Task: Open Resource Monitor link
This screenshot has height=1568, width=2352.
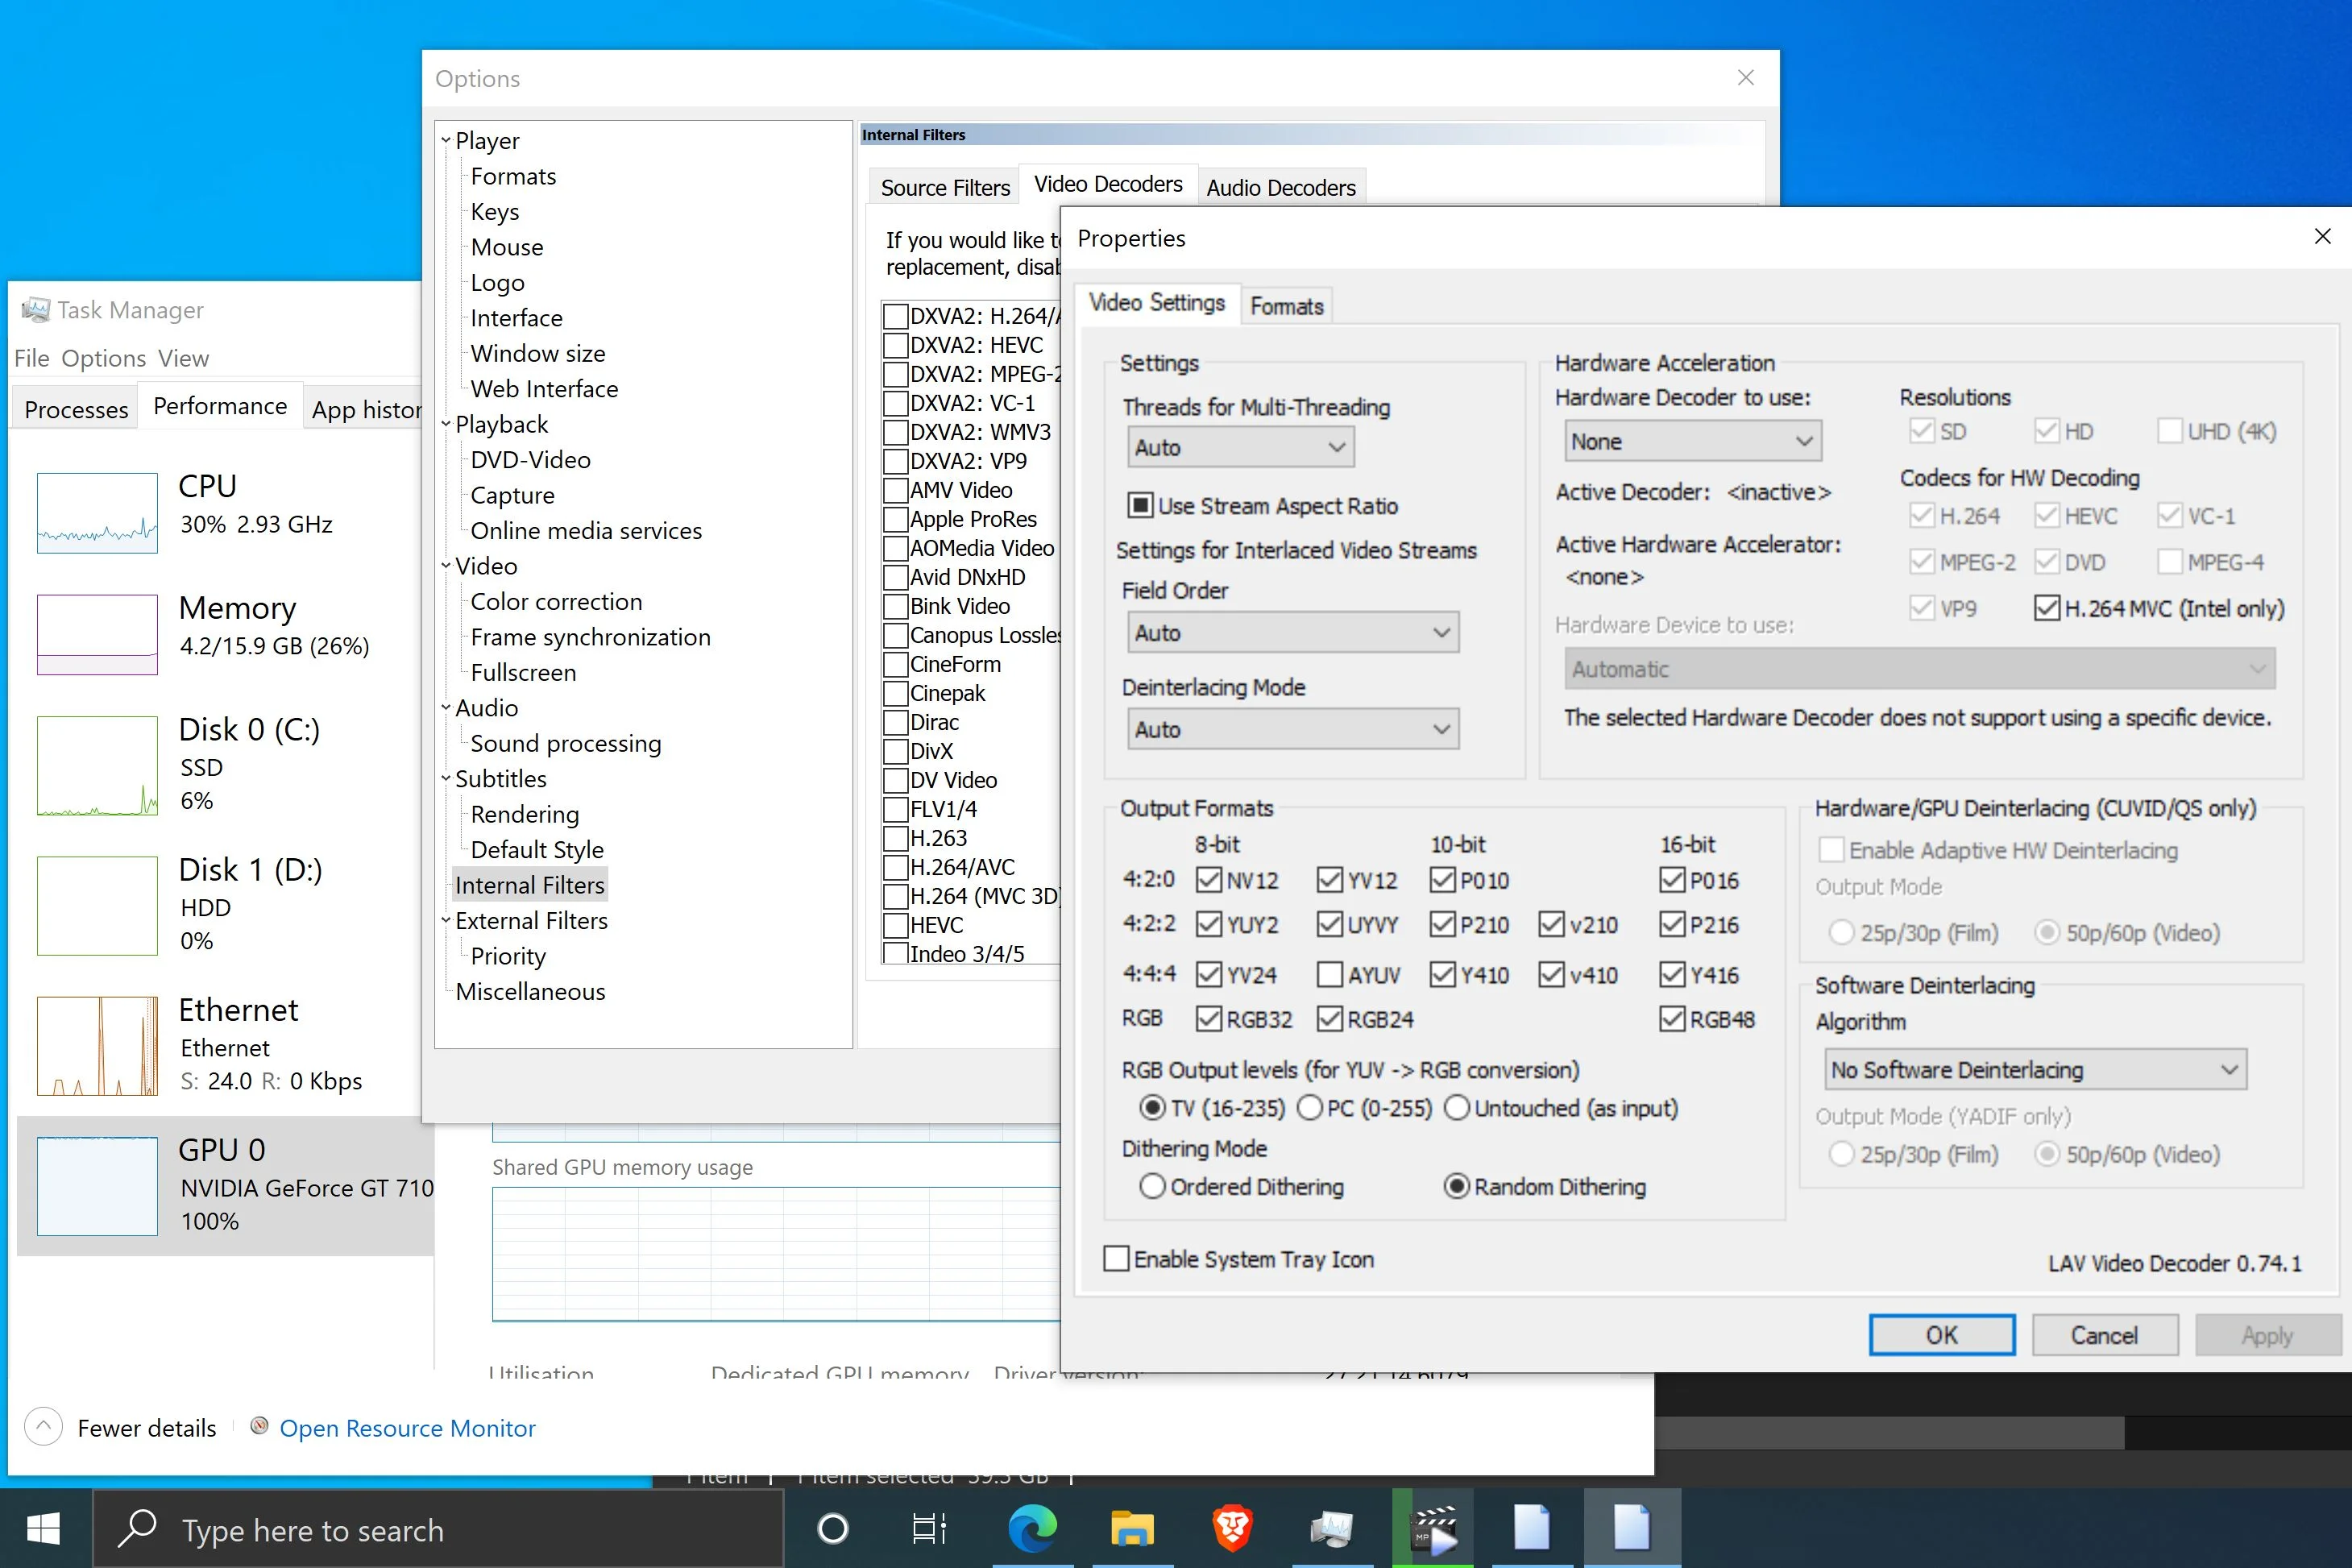Action: point(407,1428)
